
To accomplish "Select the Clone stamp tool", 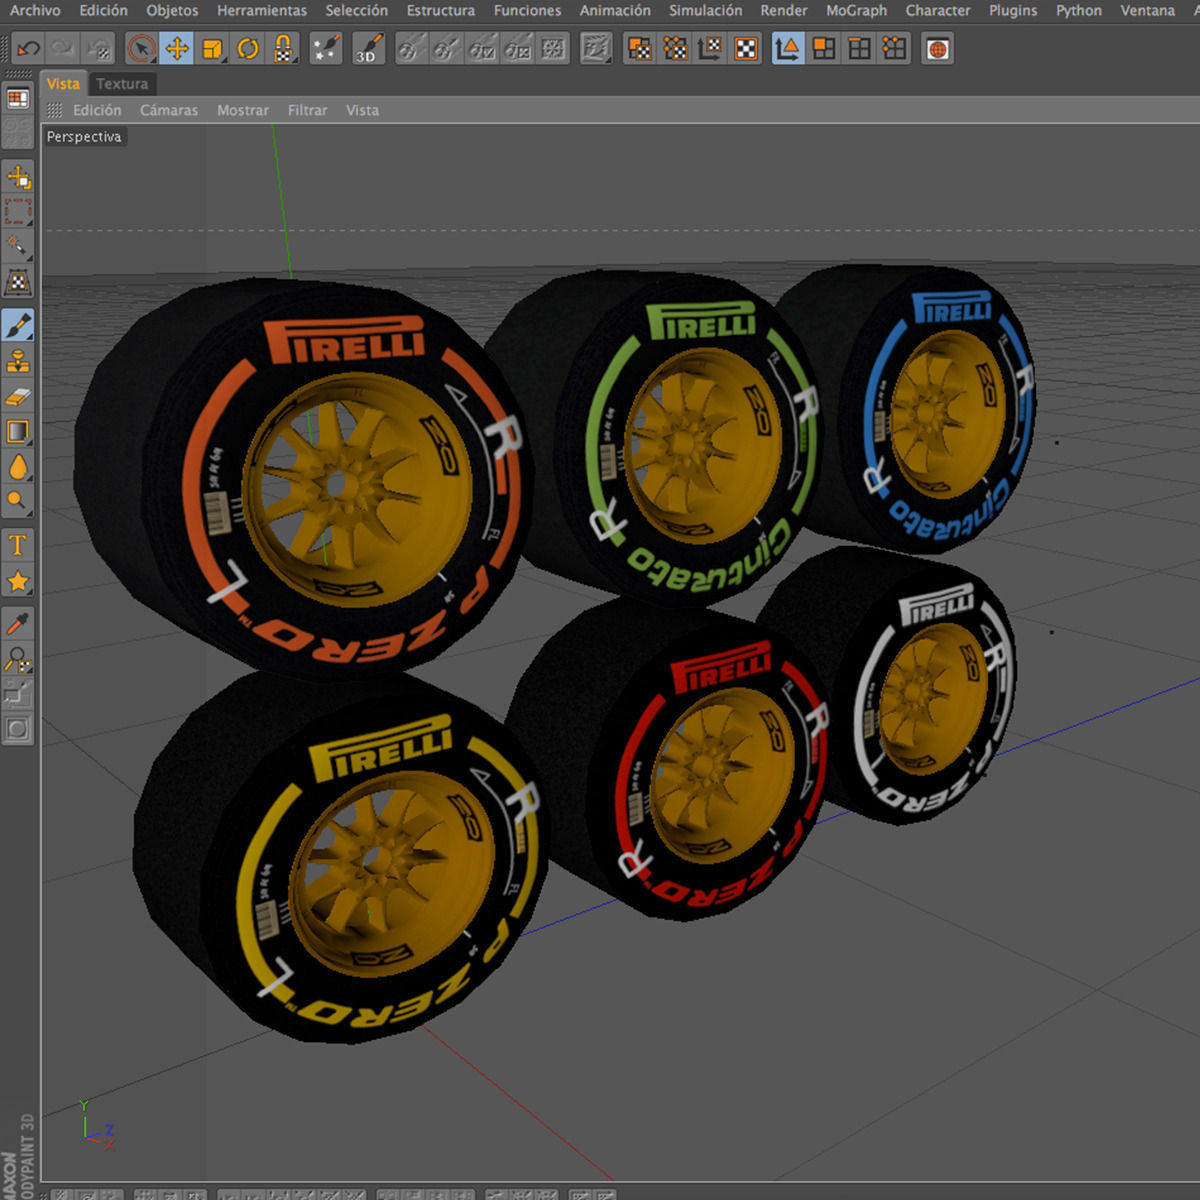I will point(18,360).
